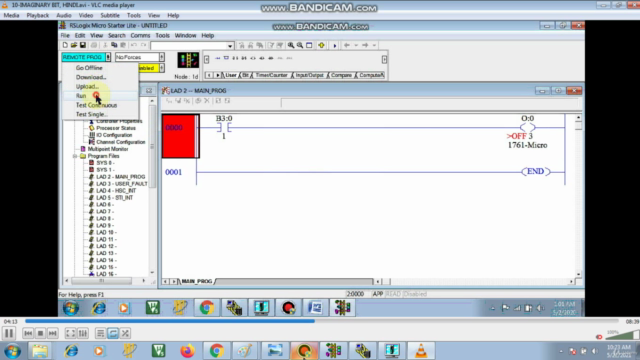This screenshot has width=640, height=360.
Task: Seek on the VLC playback progress bar
Action: coord(322,321)
